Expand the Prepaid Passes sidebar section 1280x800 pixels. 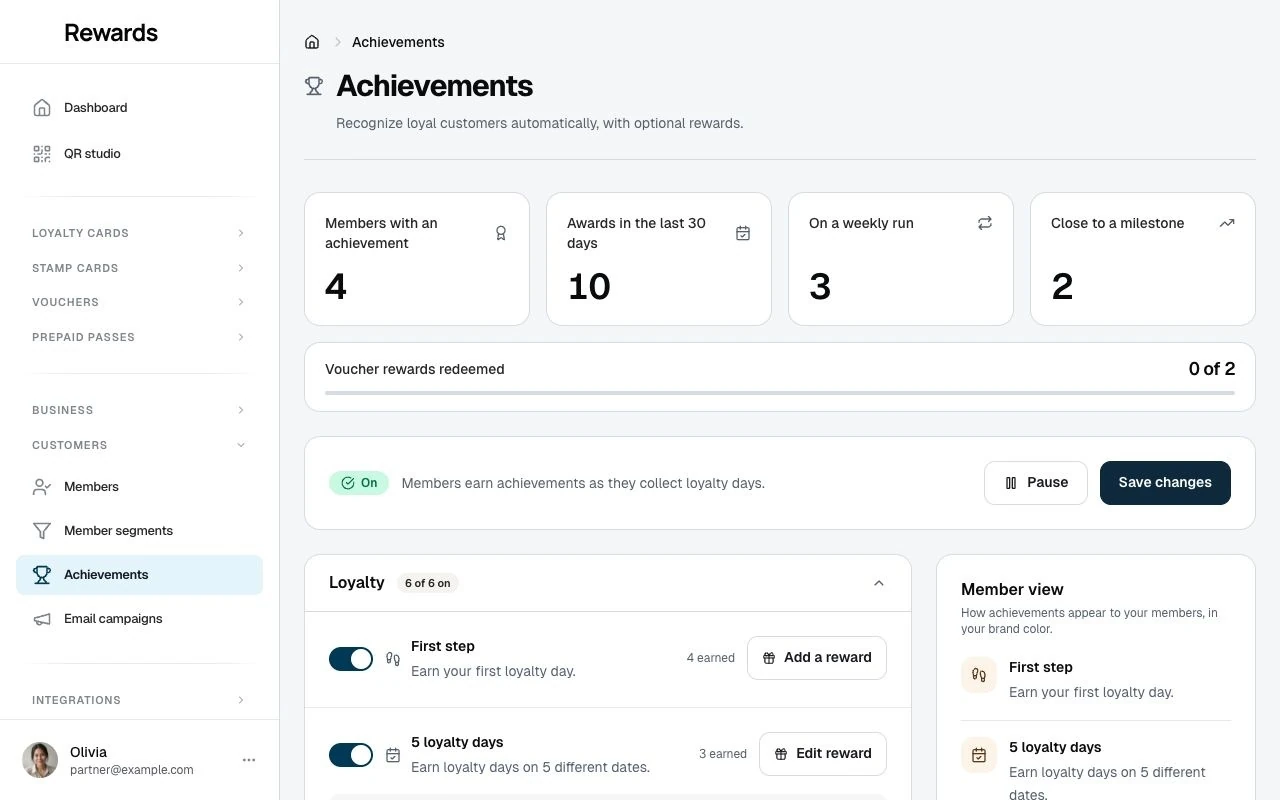(139, 337)
